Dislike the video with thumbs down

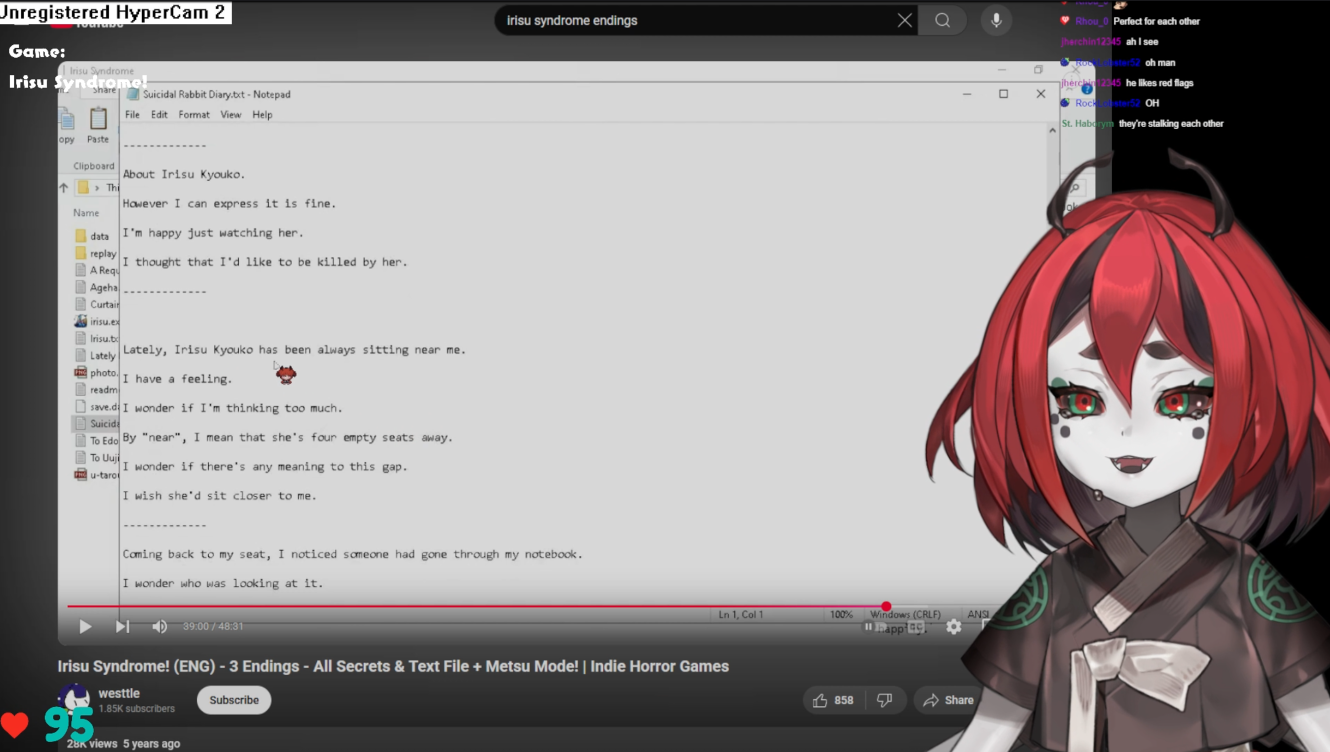[x=885, y=700]
